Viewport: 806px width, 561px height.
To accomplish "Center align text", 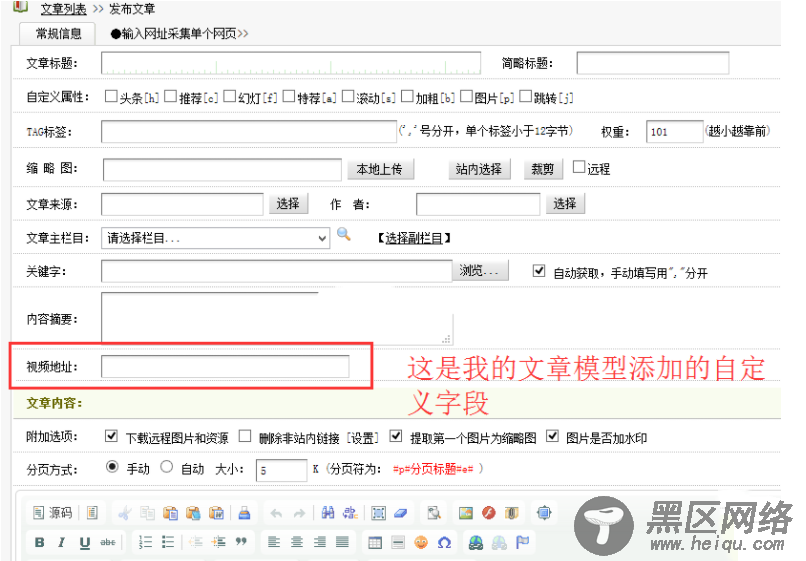I will pyautogui.click(x=297, y=542).
